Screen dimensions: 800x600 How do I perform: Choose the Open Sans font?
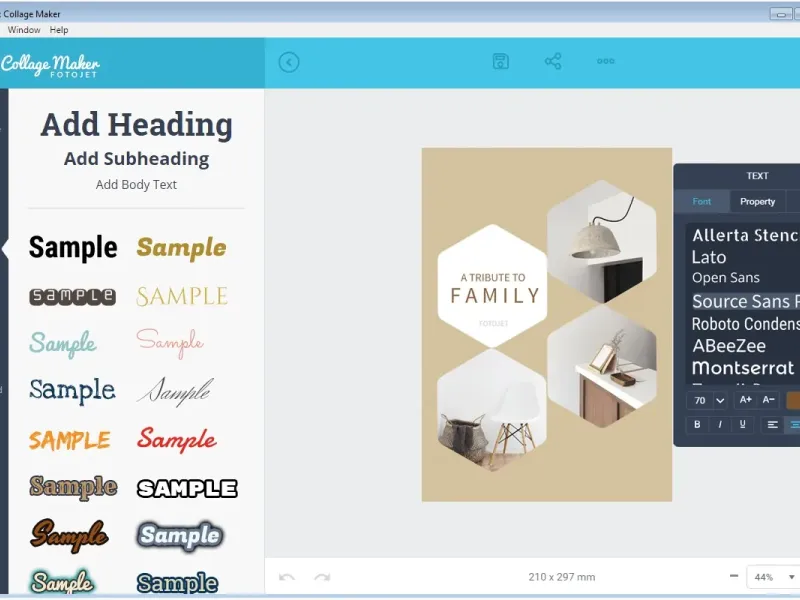(726, 278)
